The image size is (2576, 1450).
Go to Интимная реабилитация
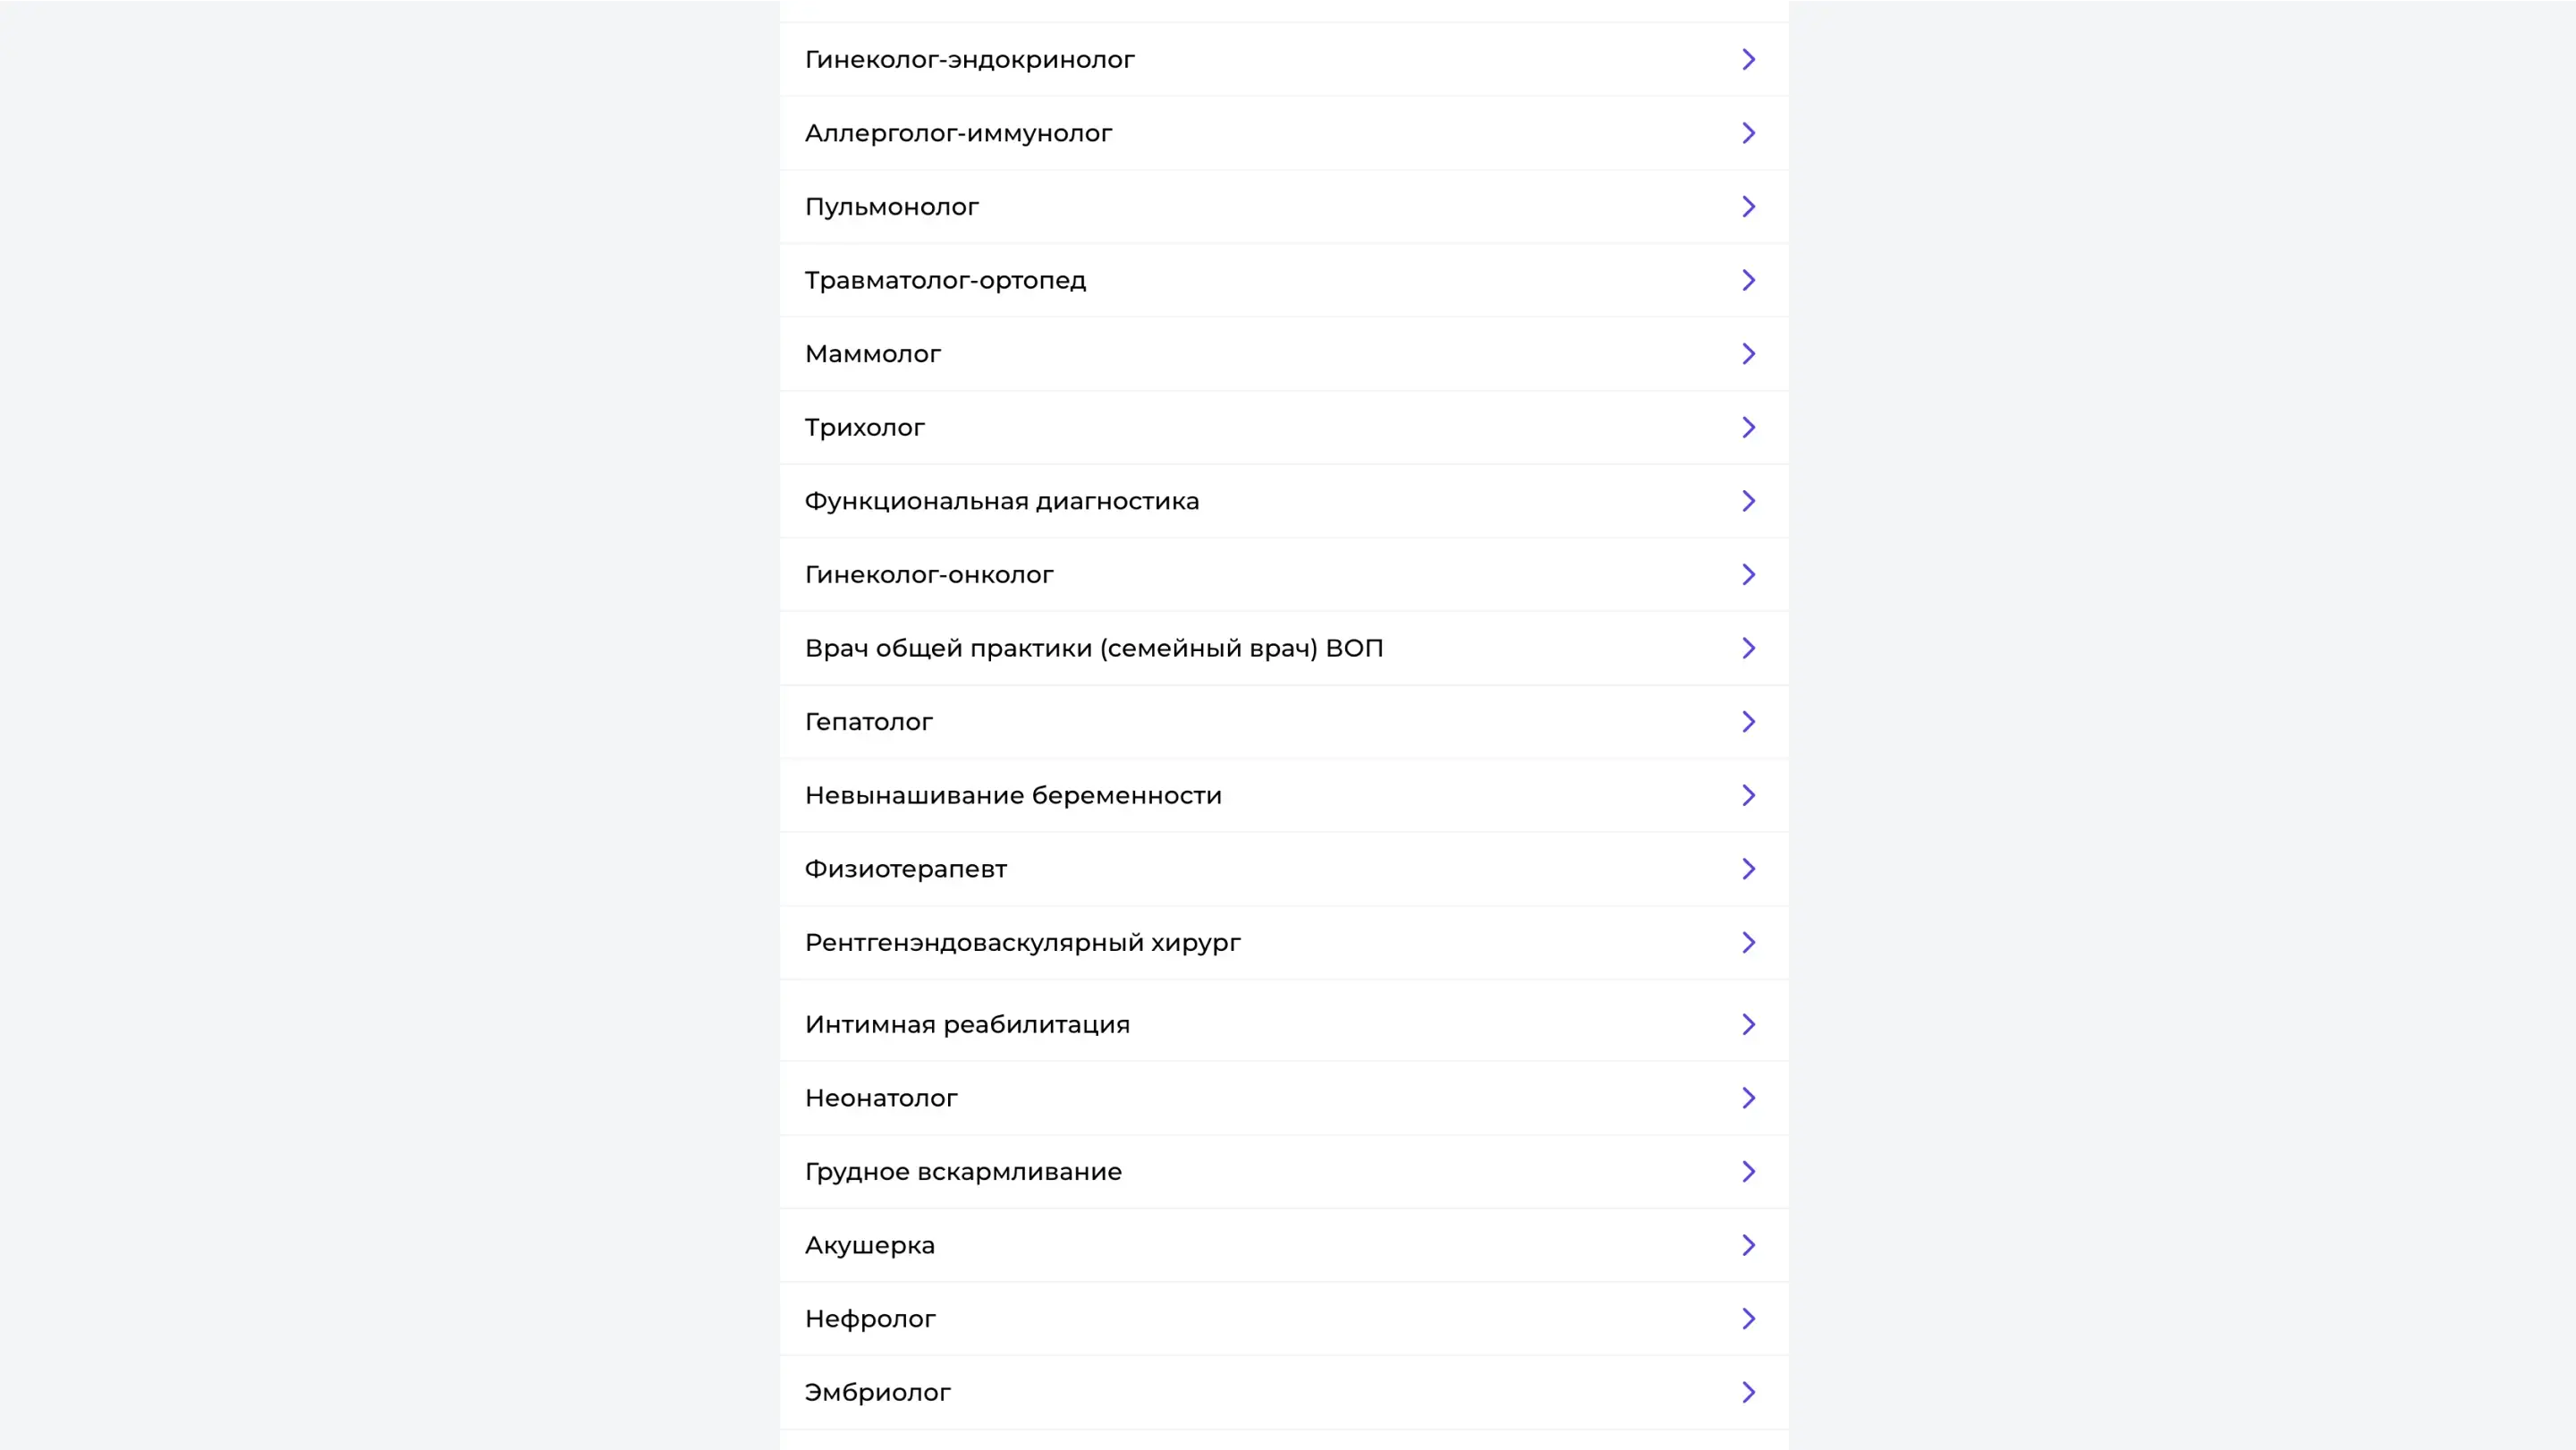coord(966,1025)
